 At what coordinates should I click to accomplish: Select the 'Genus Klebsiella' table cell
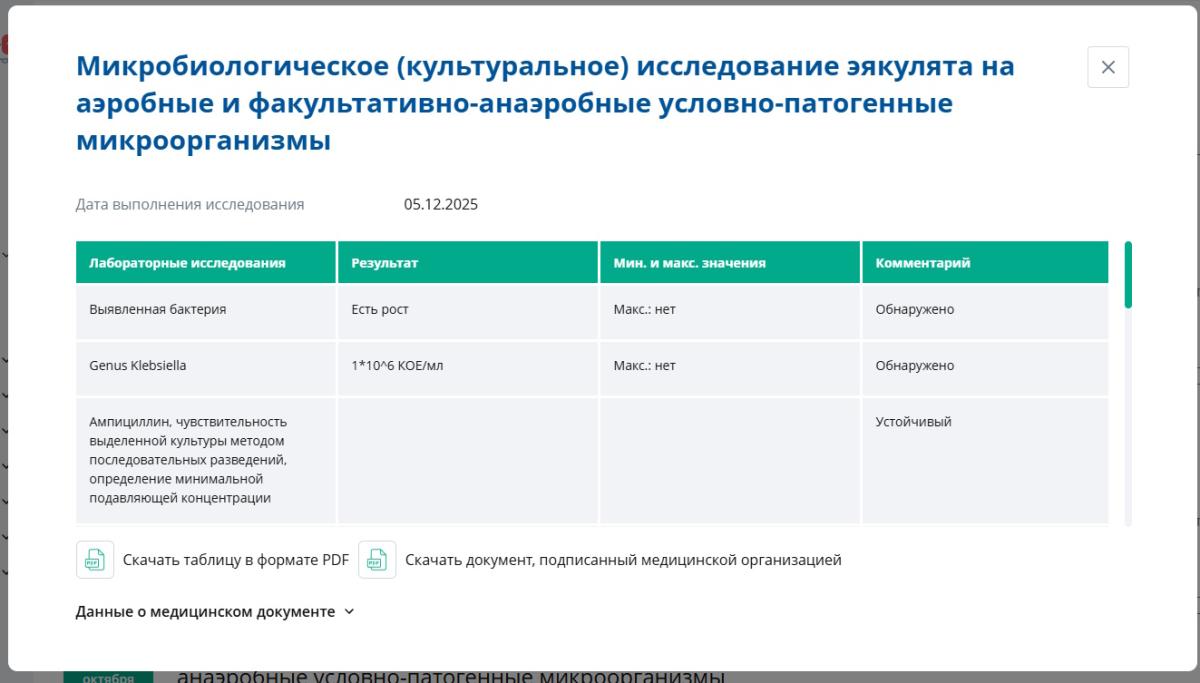(138, 366)
